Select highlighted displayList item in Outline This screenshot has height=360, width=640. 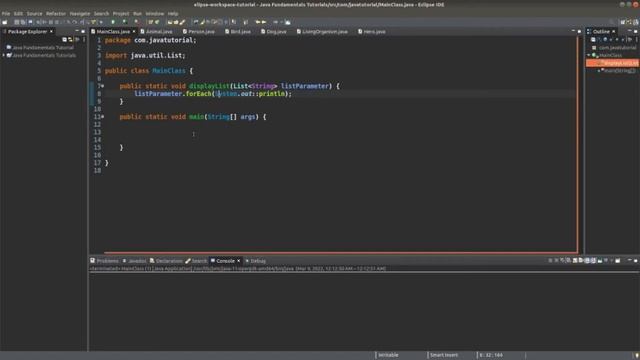pyautogui.click(x=612, y=63)
